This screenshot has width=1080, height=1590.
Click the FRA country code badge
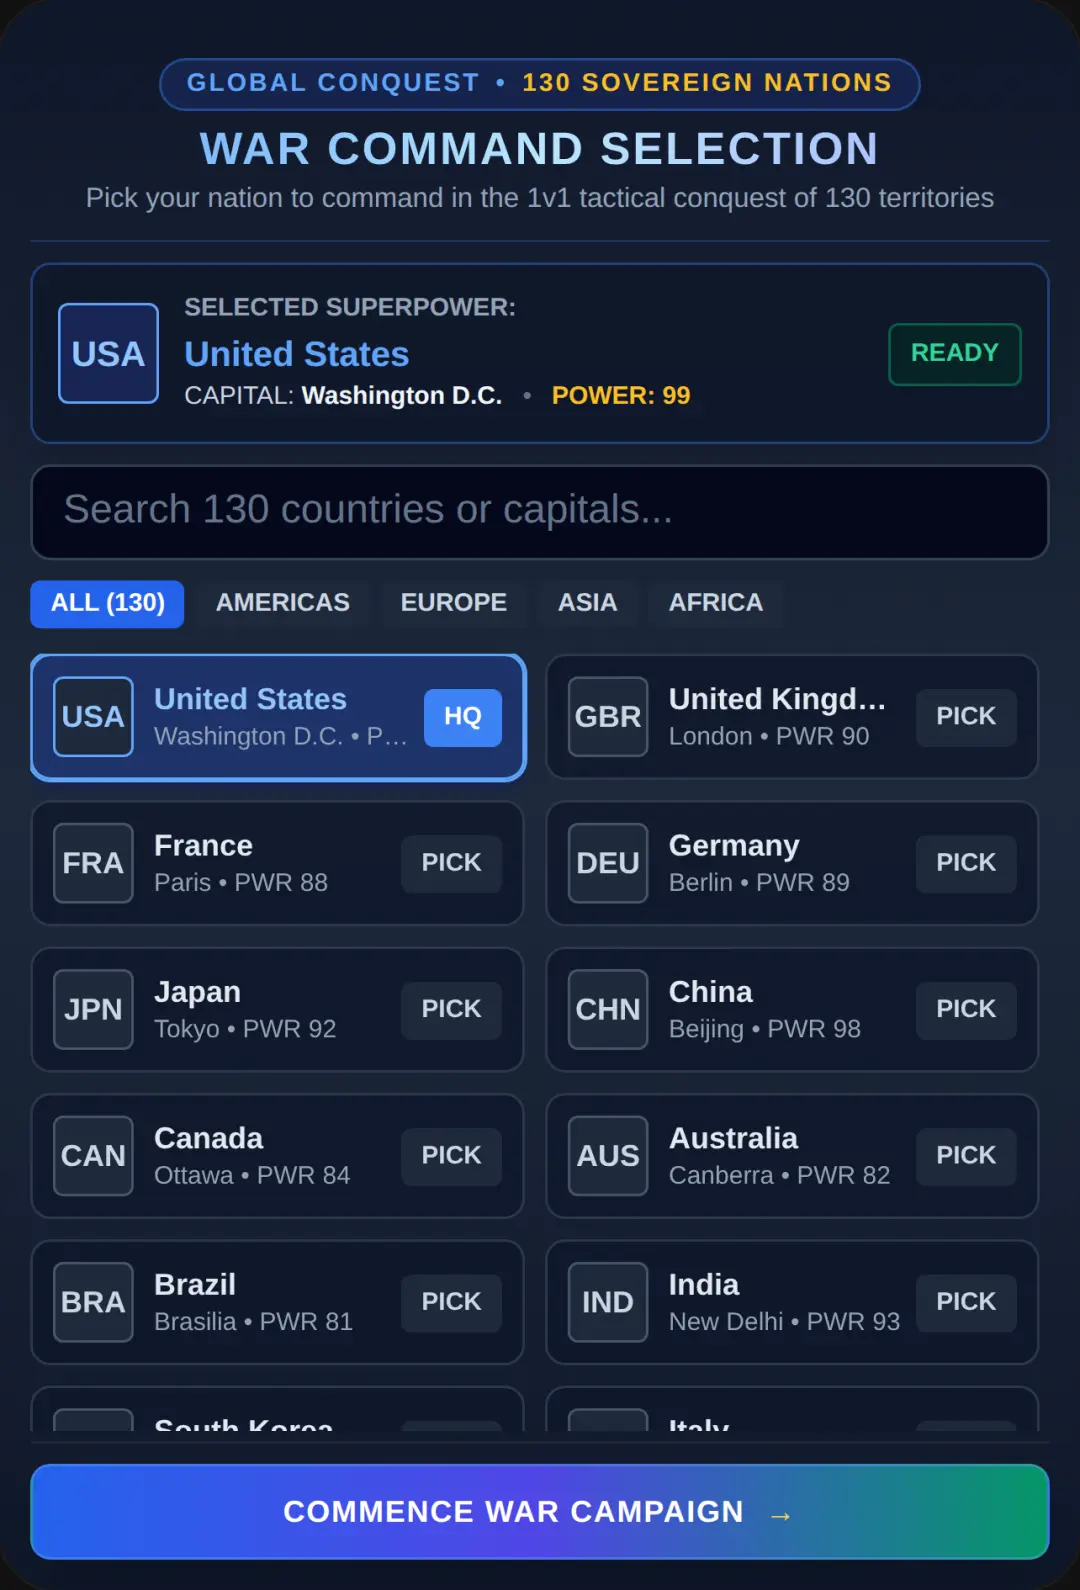(93, 863)
